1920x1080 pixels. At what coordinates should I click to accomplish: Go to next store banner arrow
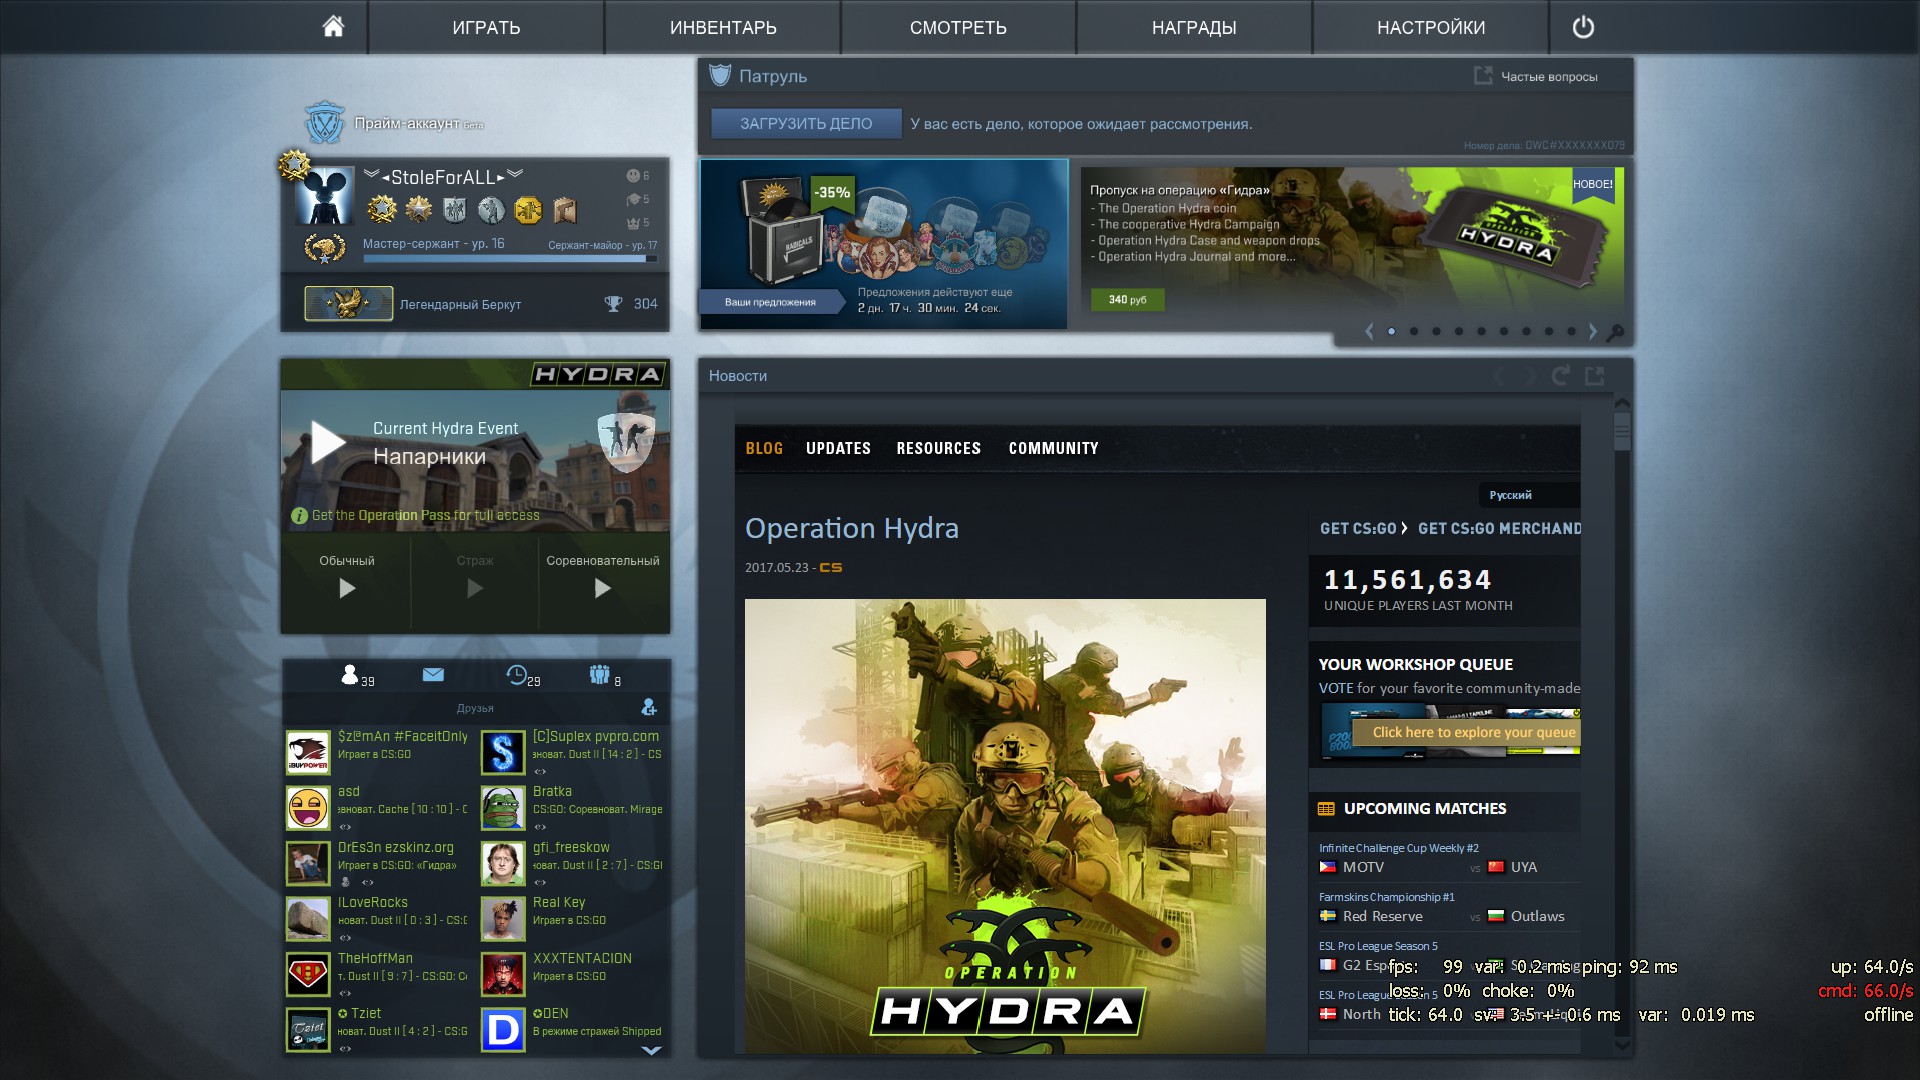point(1593,332)
